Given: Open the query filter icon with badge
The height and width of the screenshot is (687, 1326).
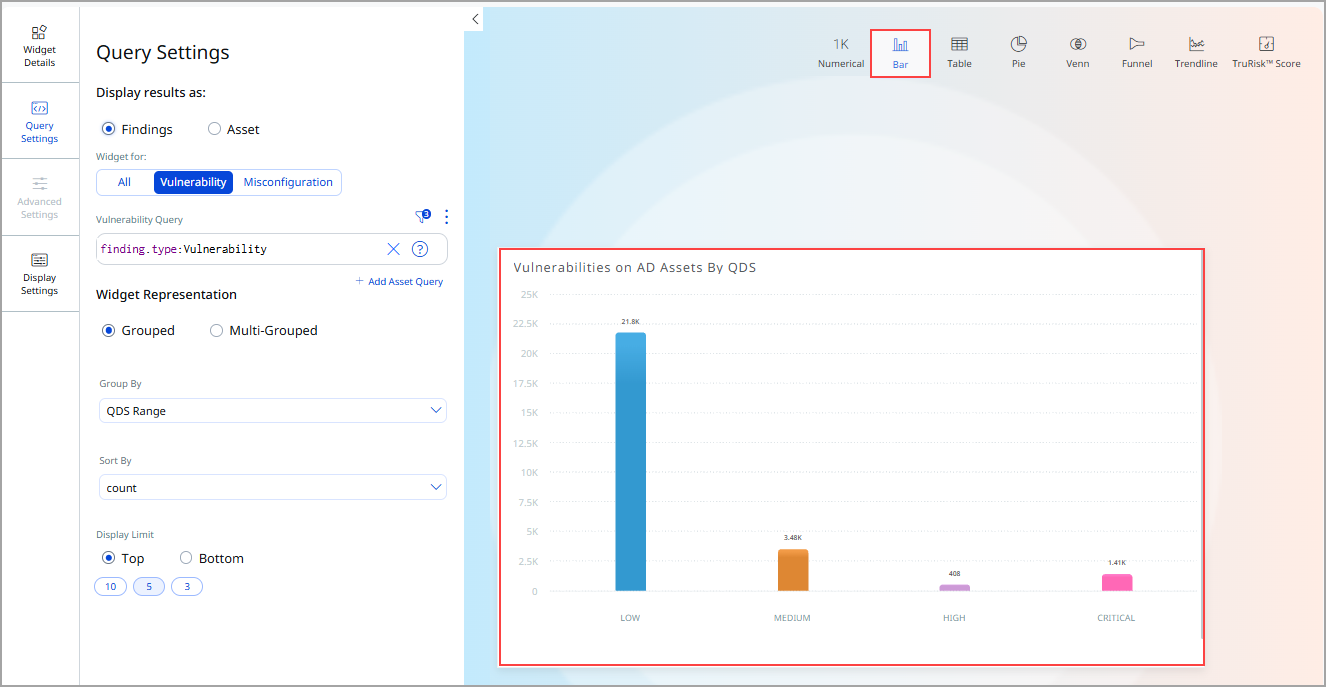Looking at the screenshot, I should point(422,216).
